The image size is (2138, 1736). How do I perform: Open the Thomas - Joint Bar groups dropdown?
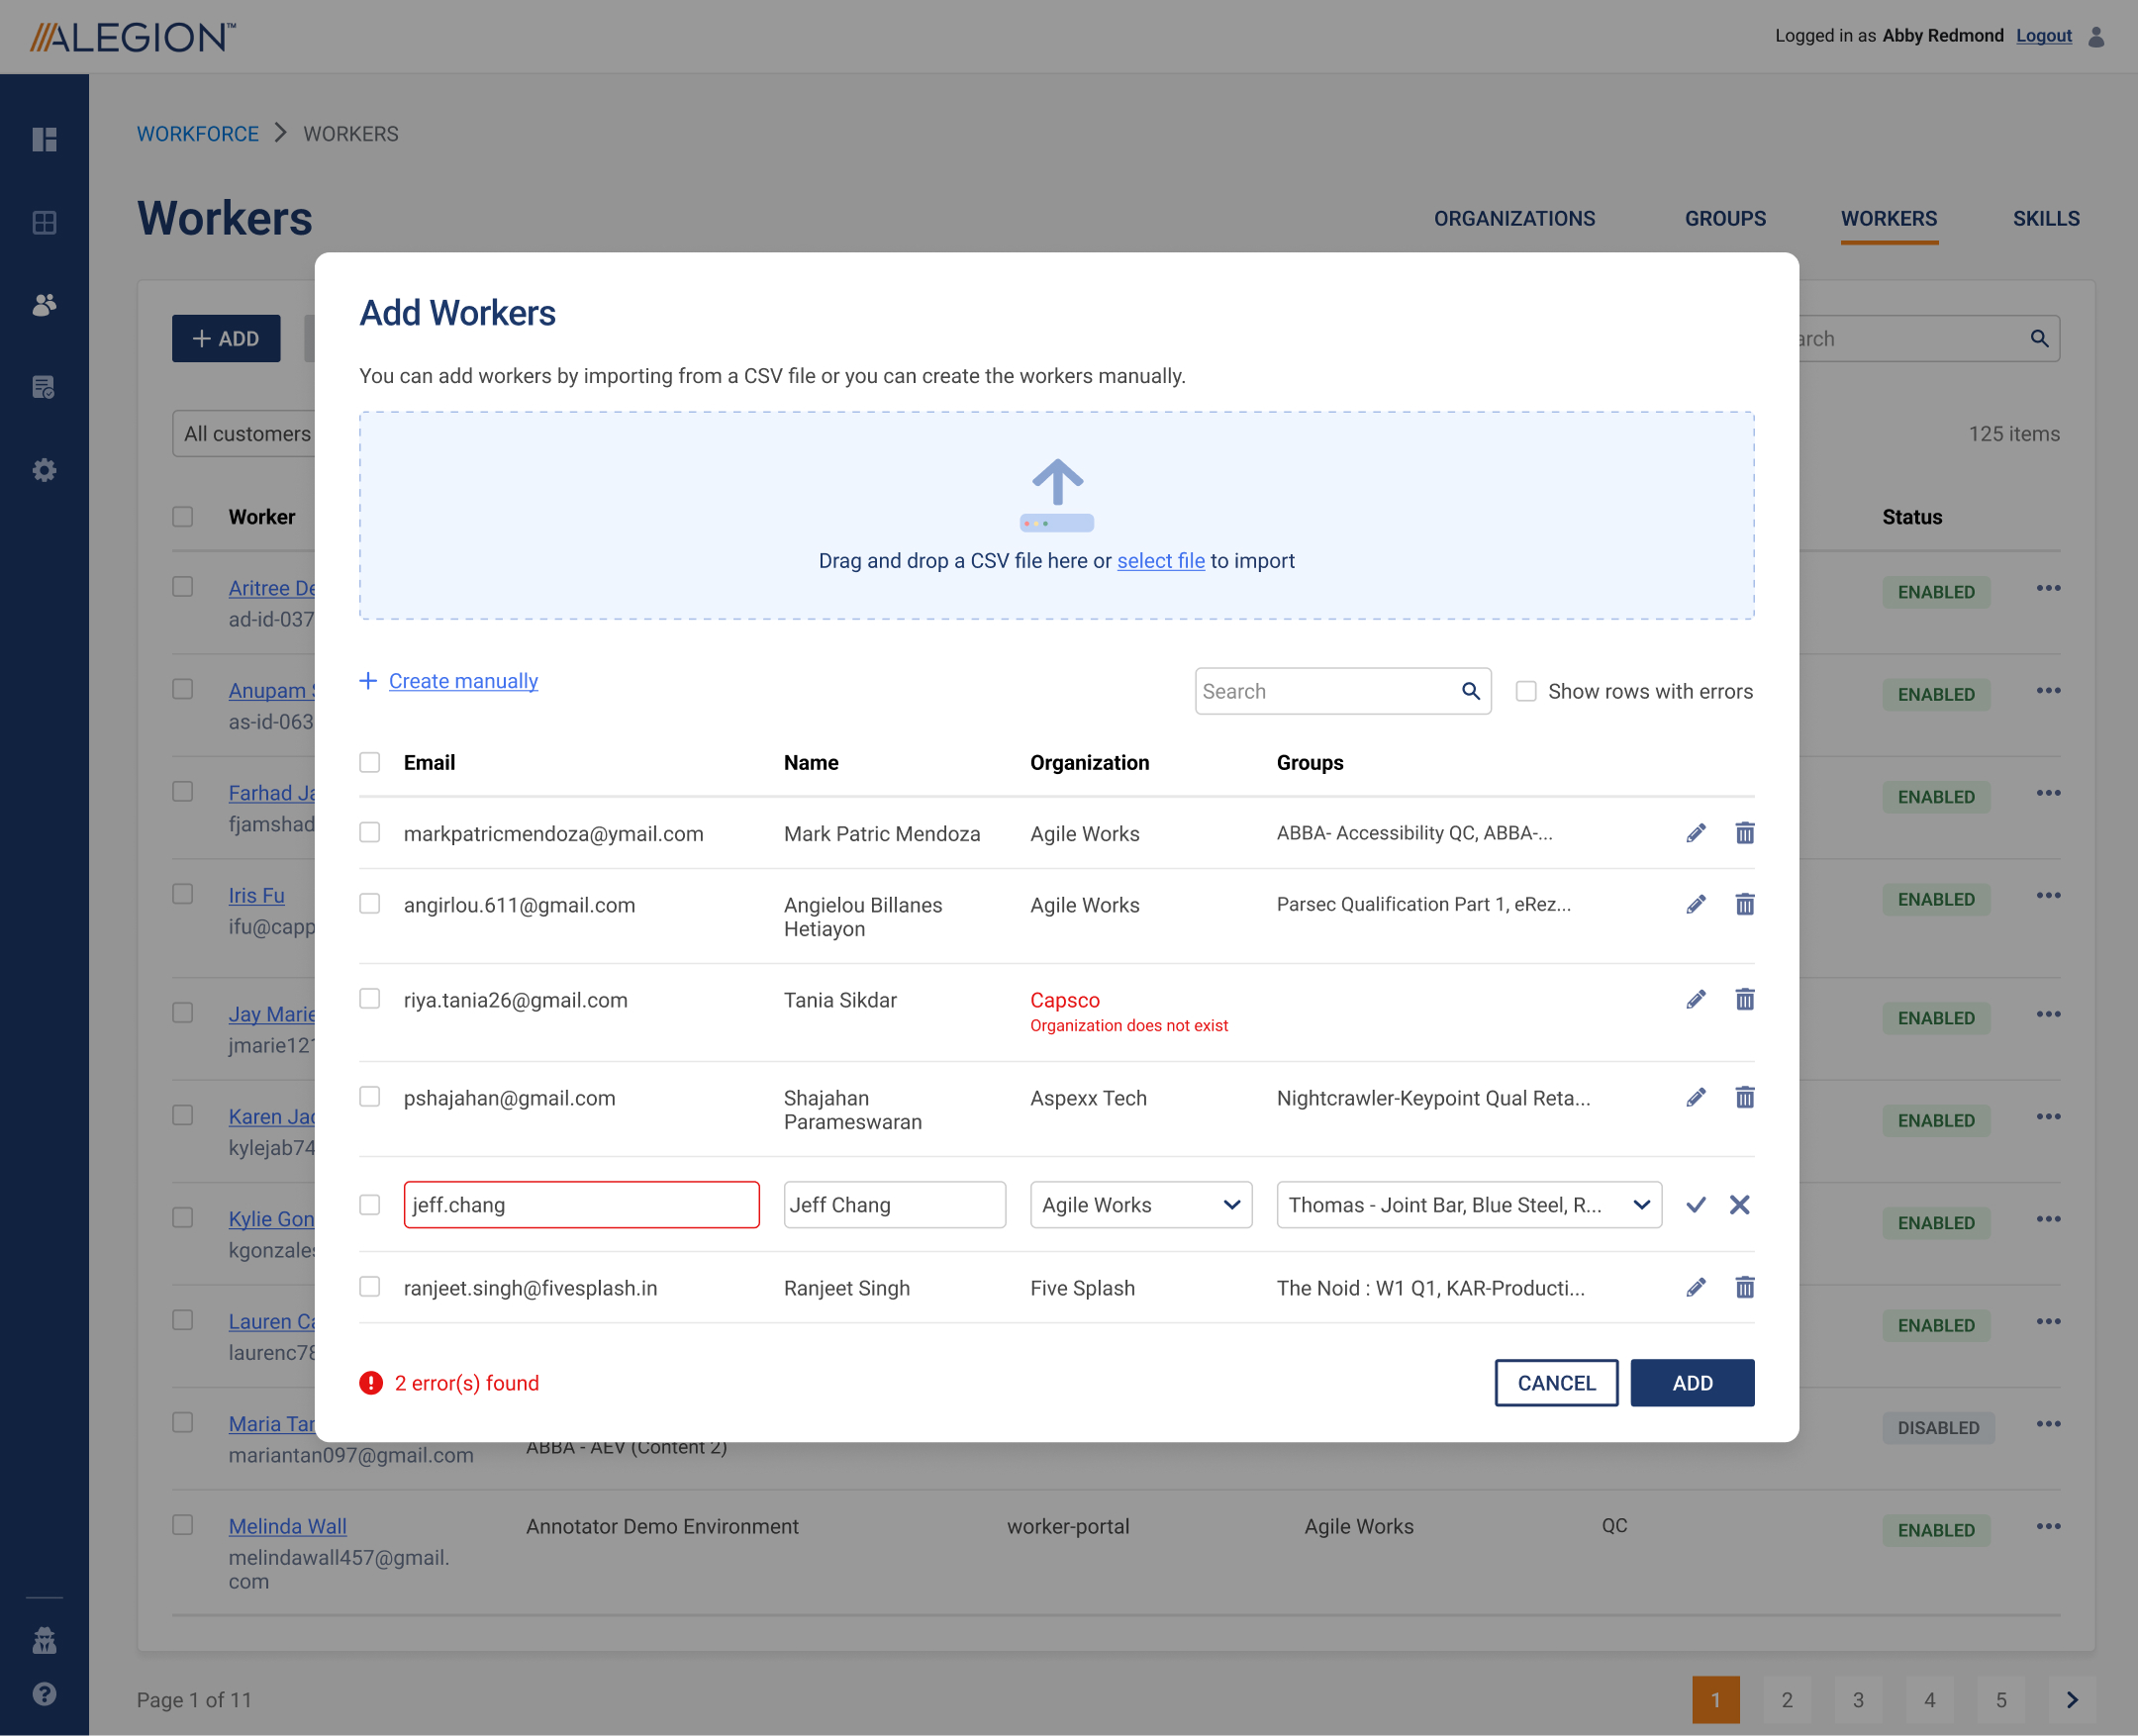click(1469, 1205)
